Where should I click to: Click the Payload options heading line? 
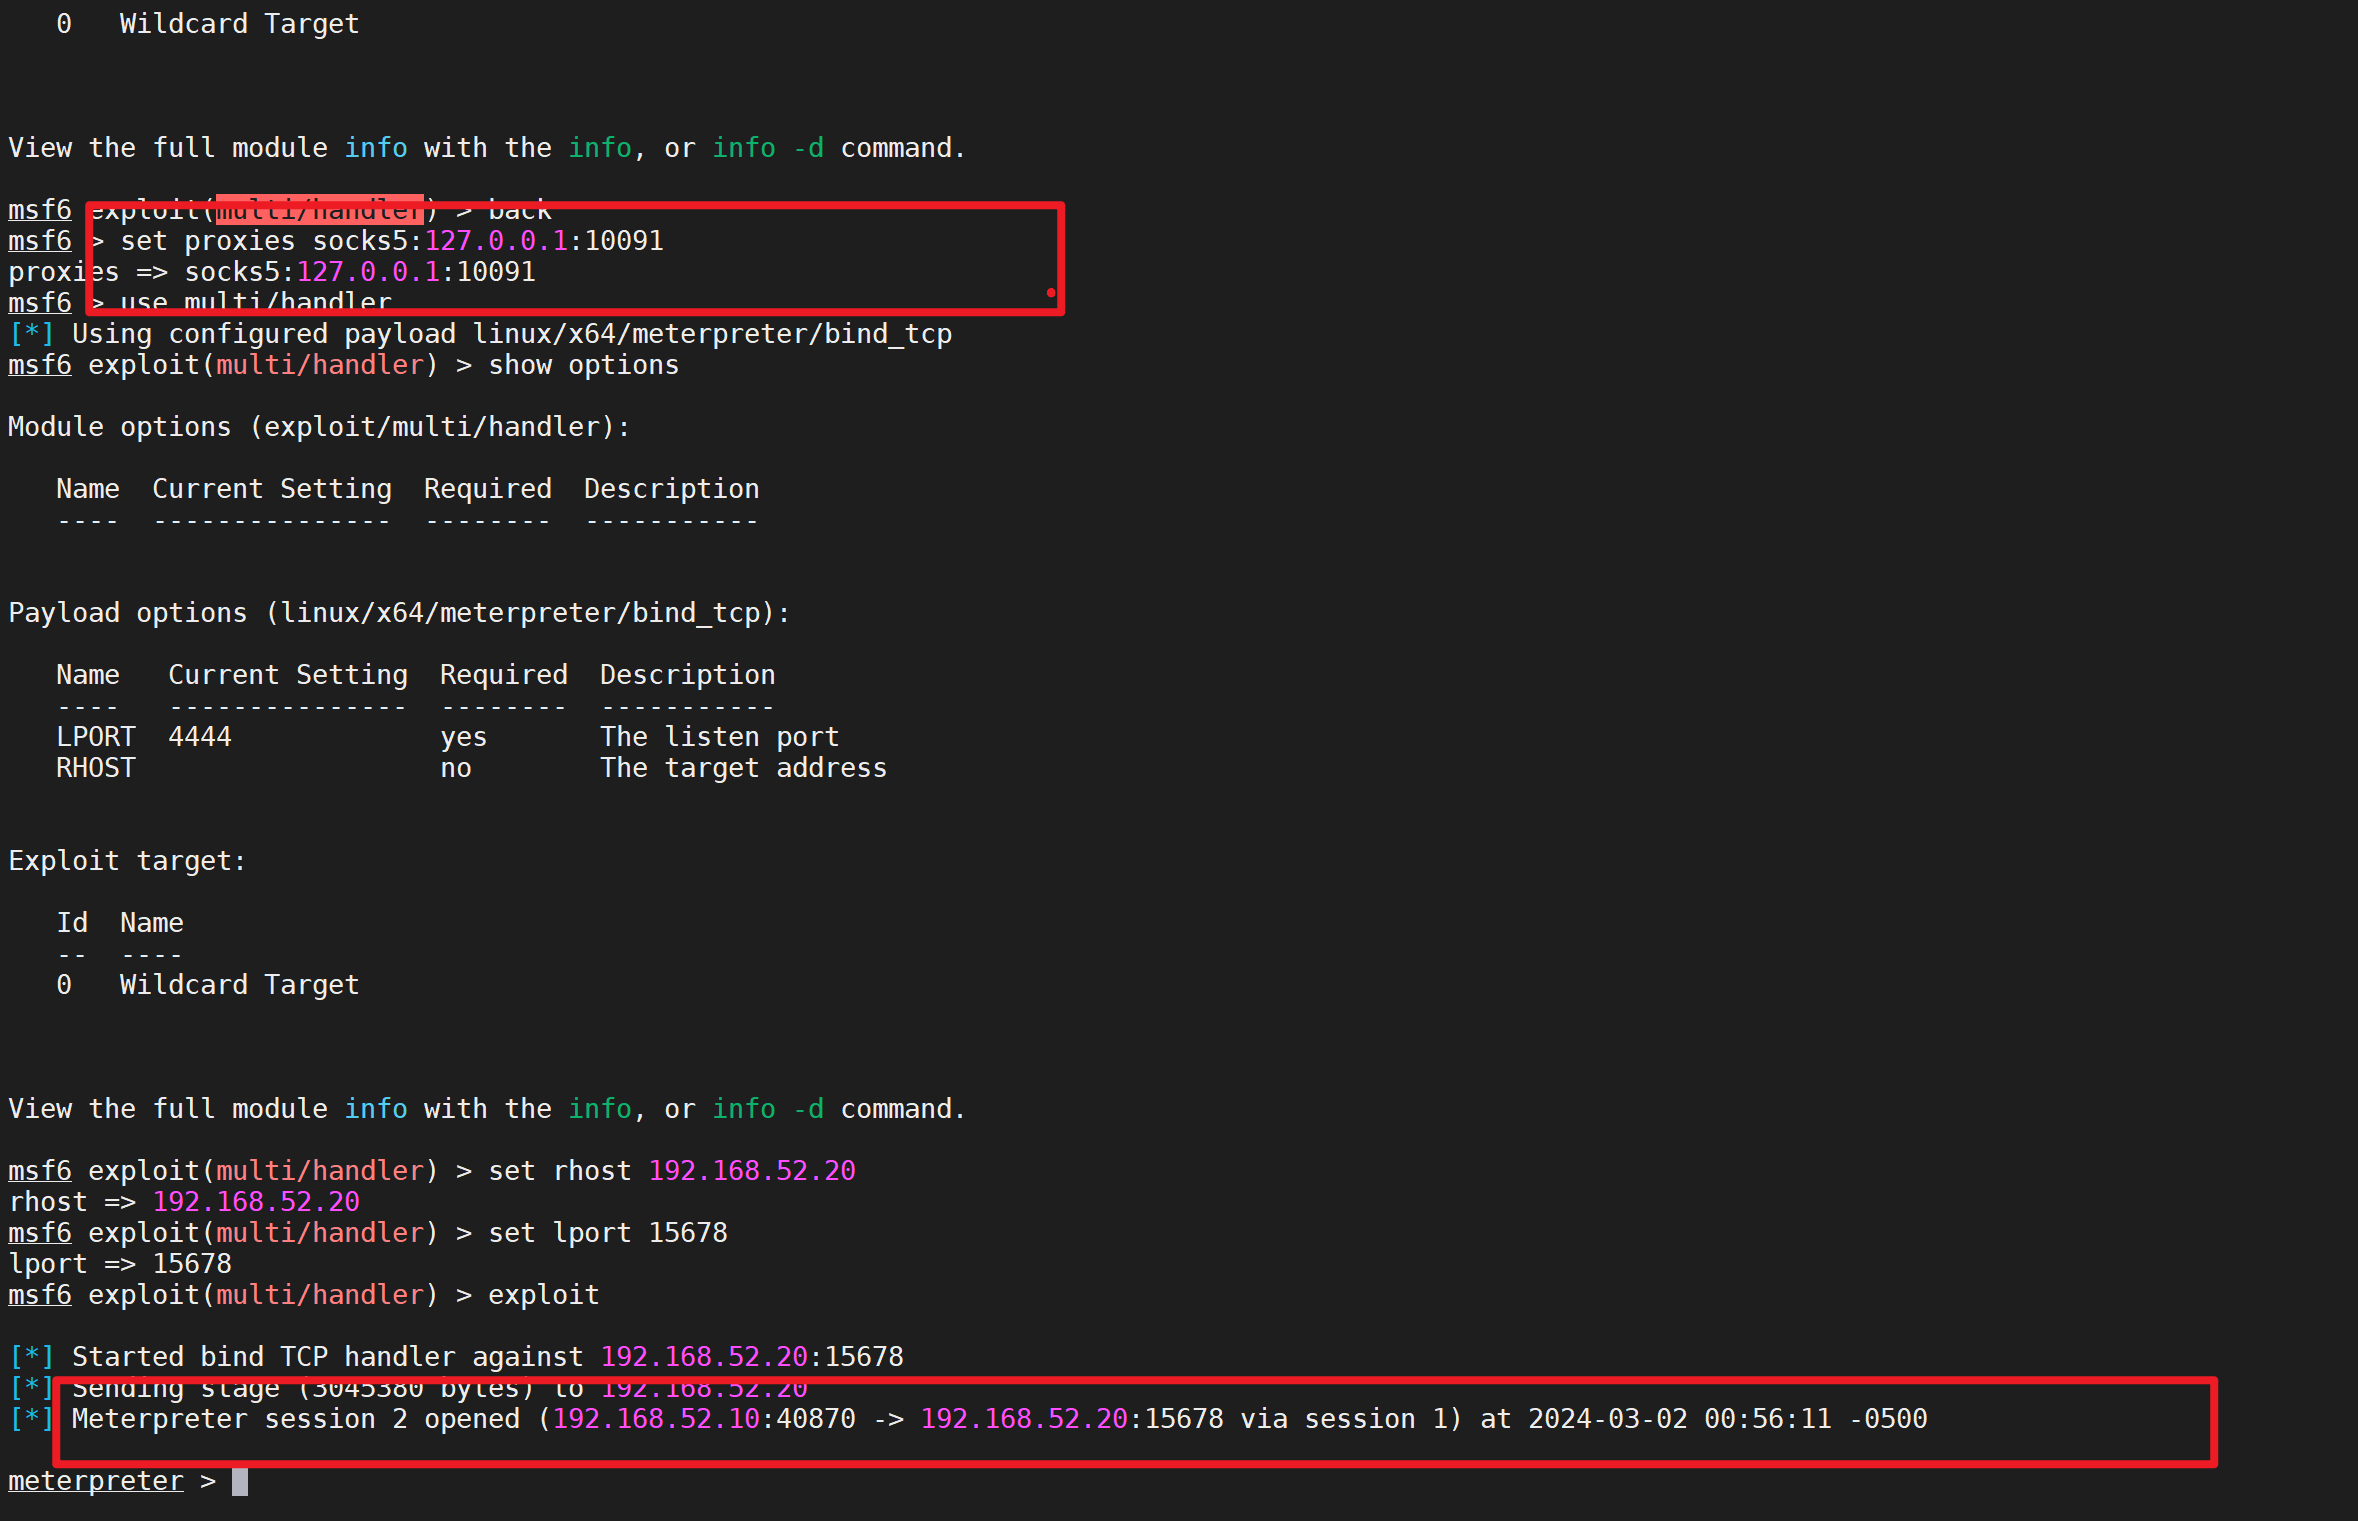point(399,613)
